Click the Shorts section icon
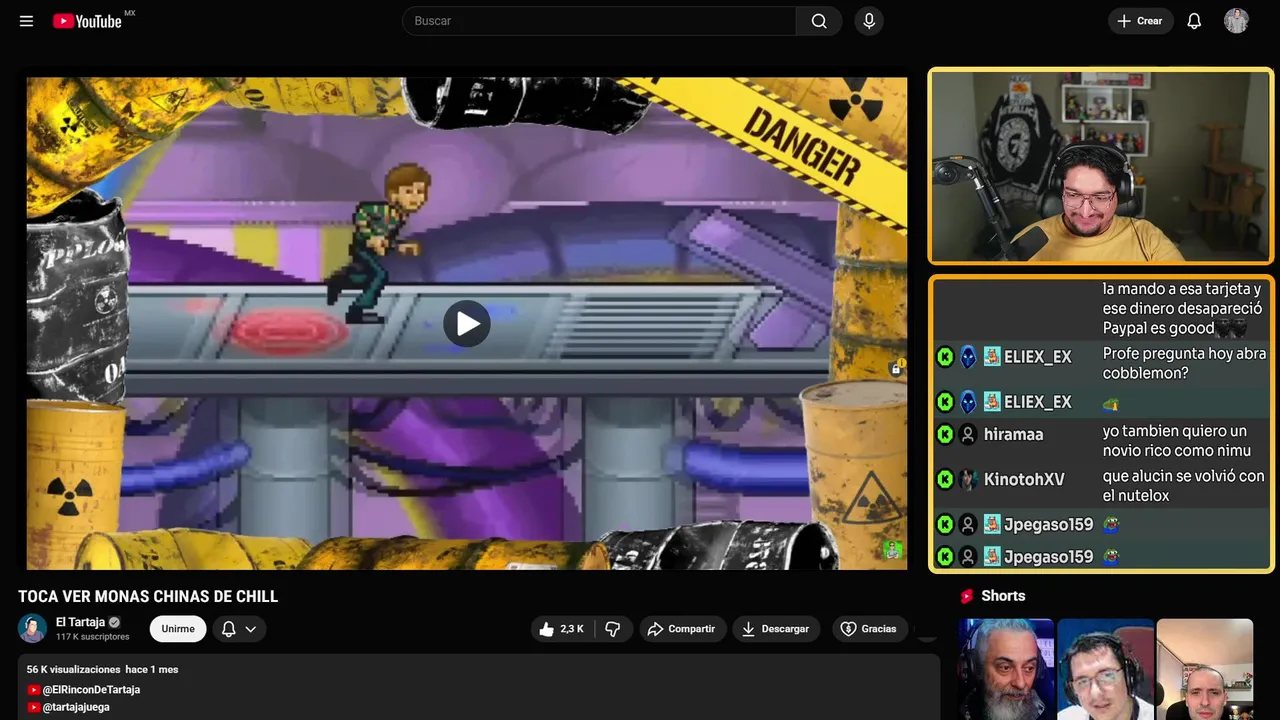The height and width of the screenshot is (720, 1280). click(x=967, y=596)
